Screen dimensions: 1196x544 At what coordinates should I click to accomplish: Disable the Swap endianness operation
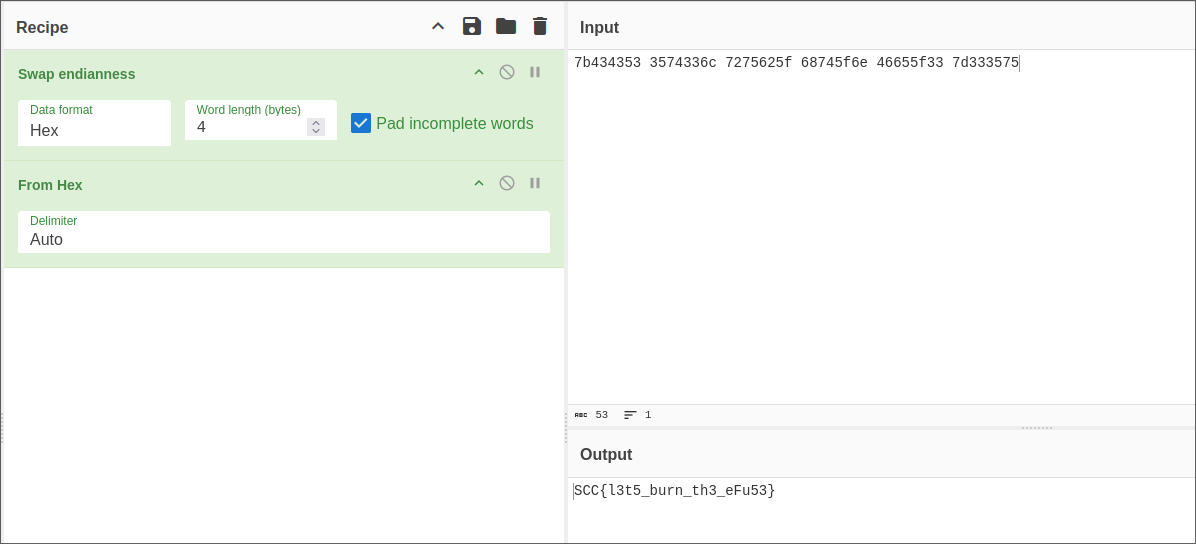point(507,72)
